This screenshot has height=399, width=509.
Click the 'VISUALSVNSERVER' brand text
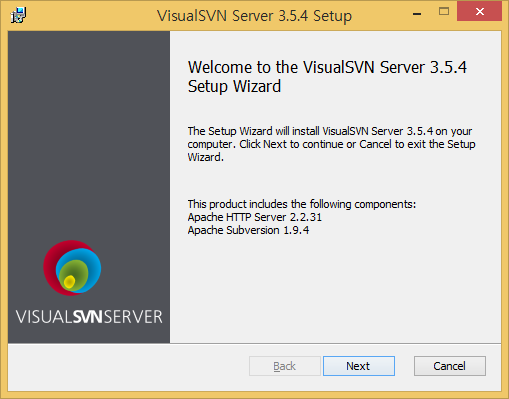coord(89,317)
